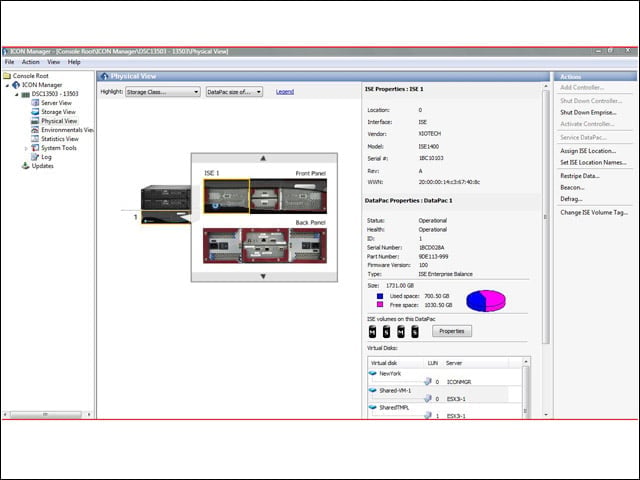
Task: Open the Legend link
Action: click(x=285, y=92)
